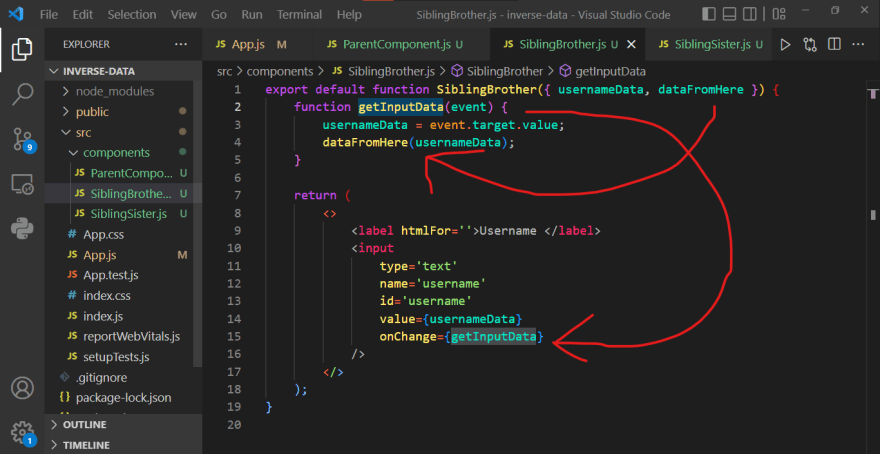
Task: Switch to the SiblingSister.js tab
Action: [710, 44]
